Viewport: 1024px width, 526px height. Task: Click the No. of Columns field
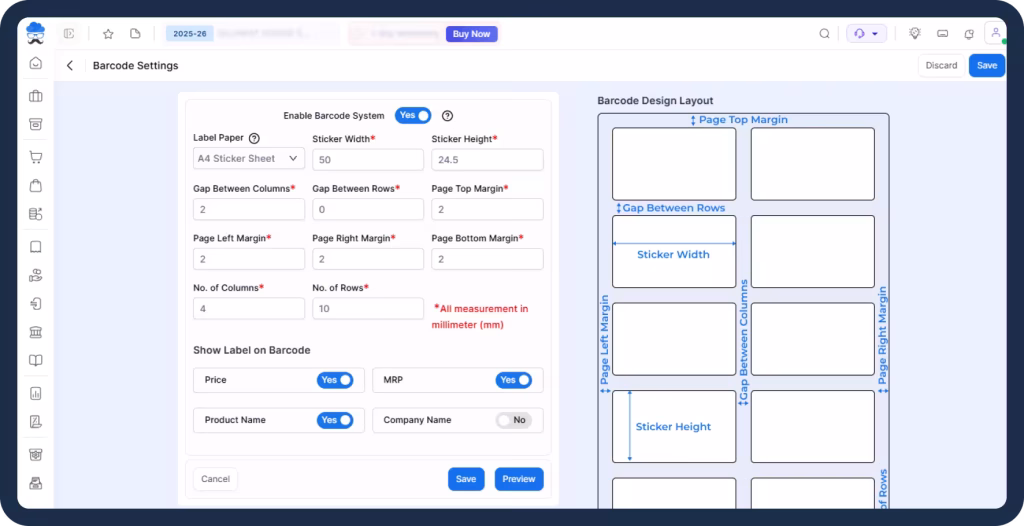pyautogui.click(x=249, y=308)
